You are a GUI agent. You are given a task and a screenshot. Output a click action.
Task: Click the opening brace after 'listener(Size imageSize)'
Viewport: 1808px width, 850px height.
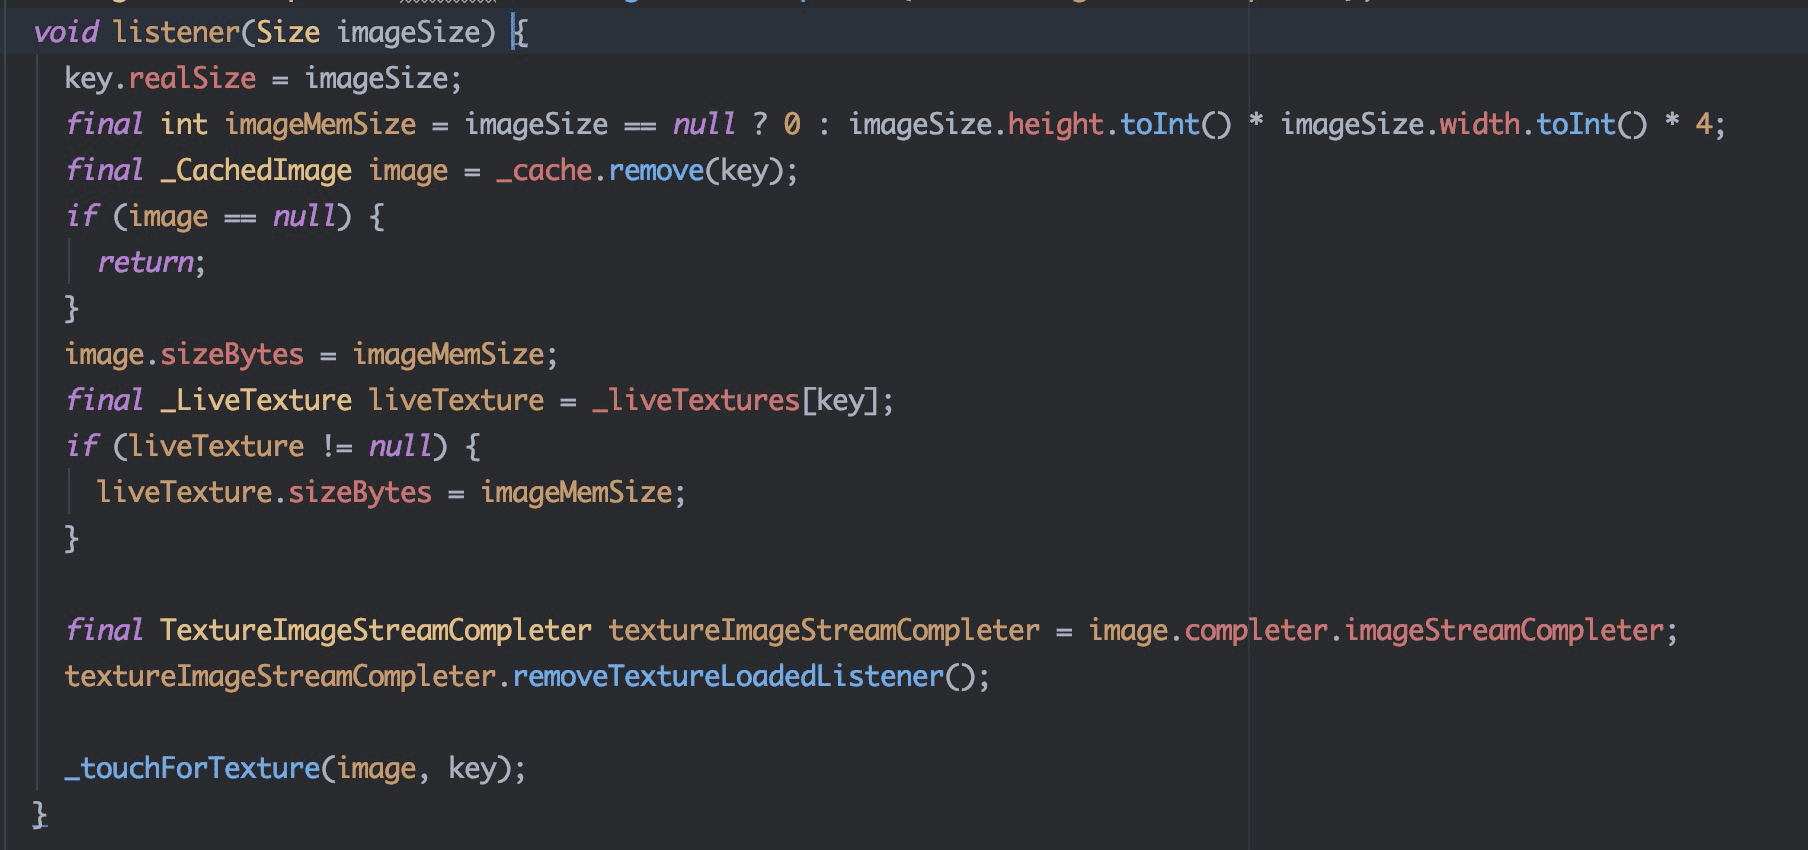pyautogui.click(x=521, y=32)
